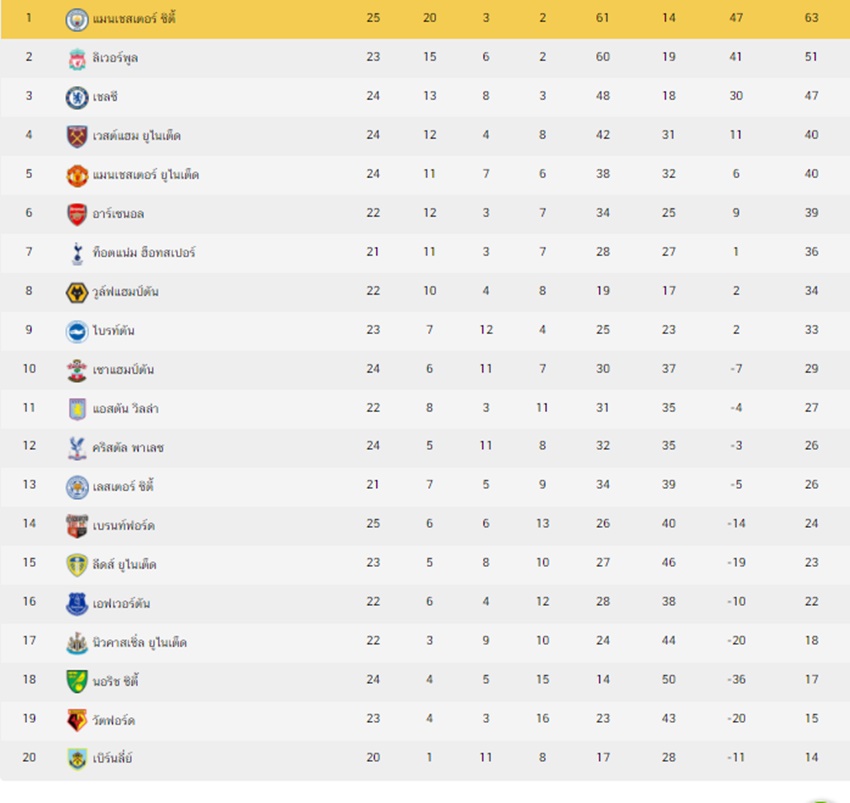Select the rank 20 Burnley table row
This screenshot has height=803, width=850.
pyautogui.click(x=425, y=758)
